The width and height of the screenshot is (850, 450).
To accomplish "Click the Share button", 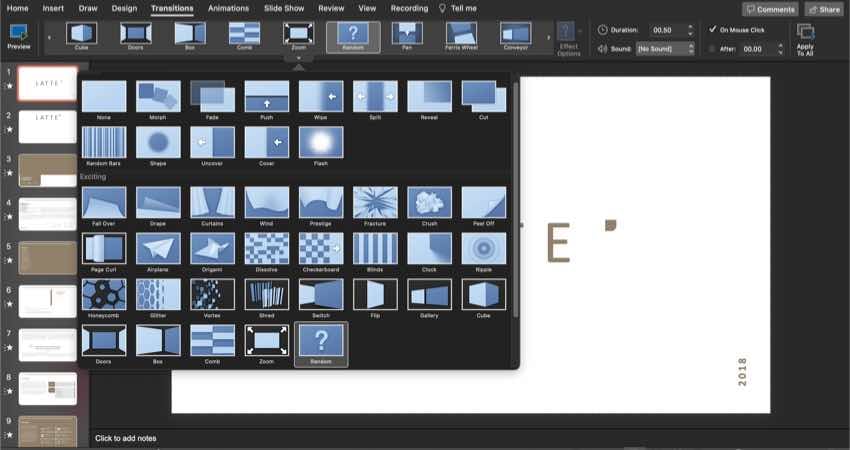I will coord(824,9).
